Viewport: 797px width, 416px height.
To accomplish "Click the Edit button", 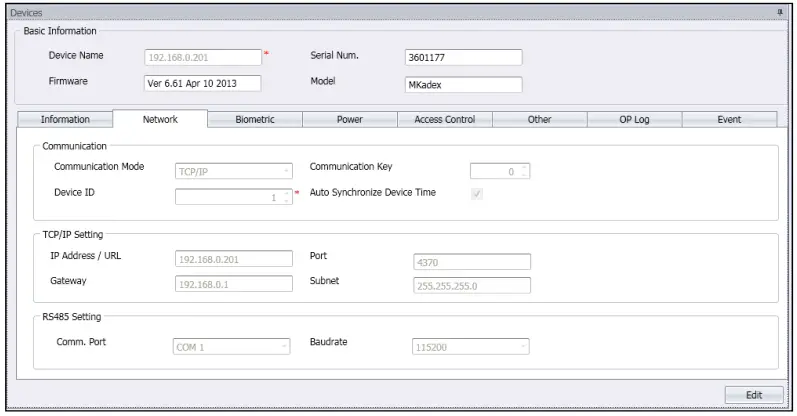I will tap(754, 395).
